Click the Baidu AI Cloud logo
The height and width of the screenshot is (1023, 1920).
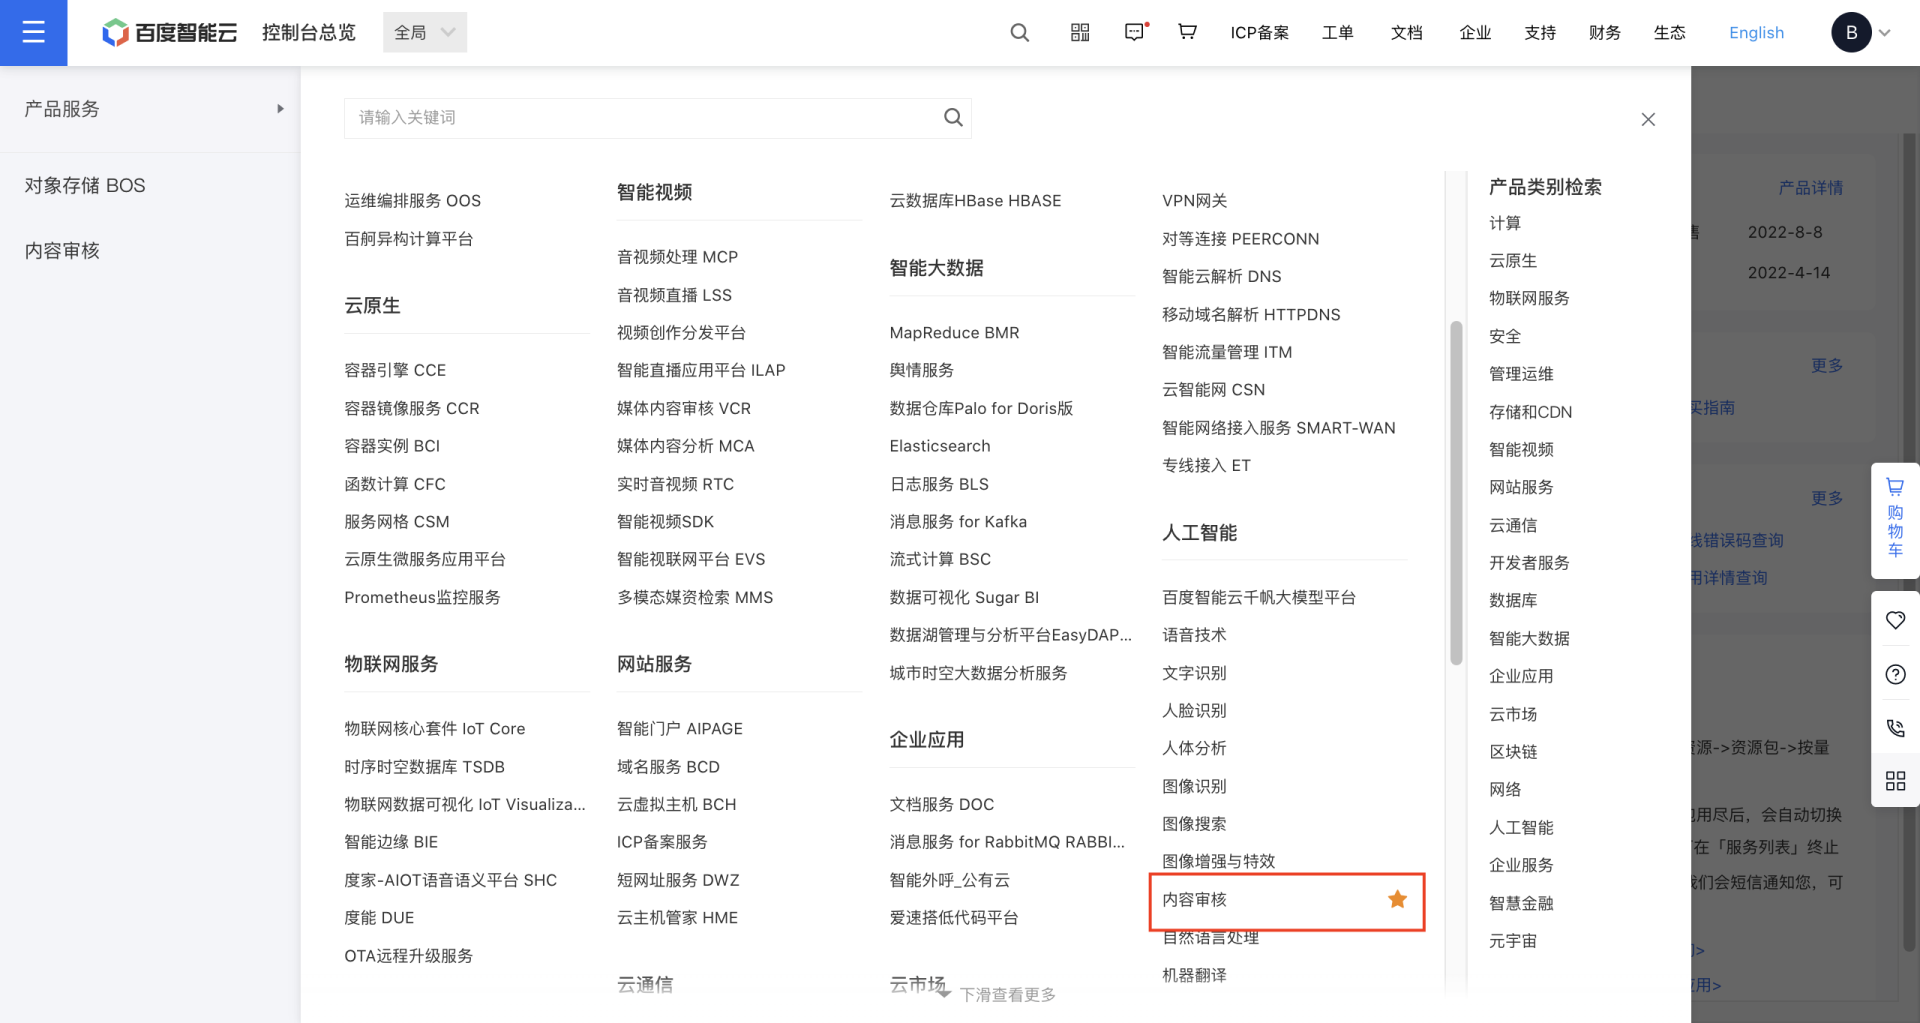[x=170, y=32]
